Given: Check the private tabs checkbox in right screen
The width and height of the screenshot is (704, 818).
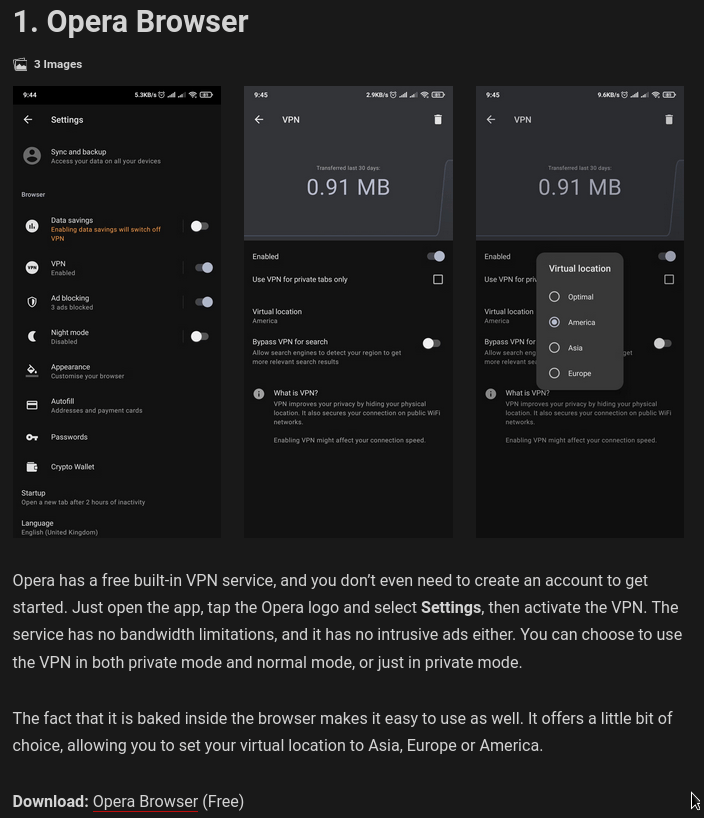Looking at the screenshot, I should (669, 280).
